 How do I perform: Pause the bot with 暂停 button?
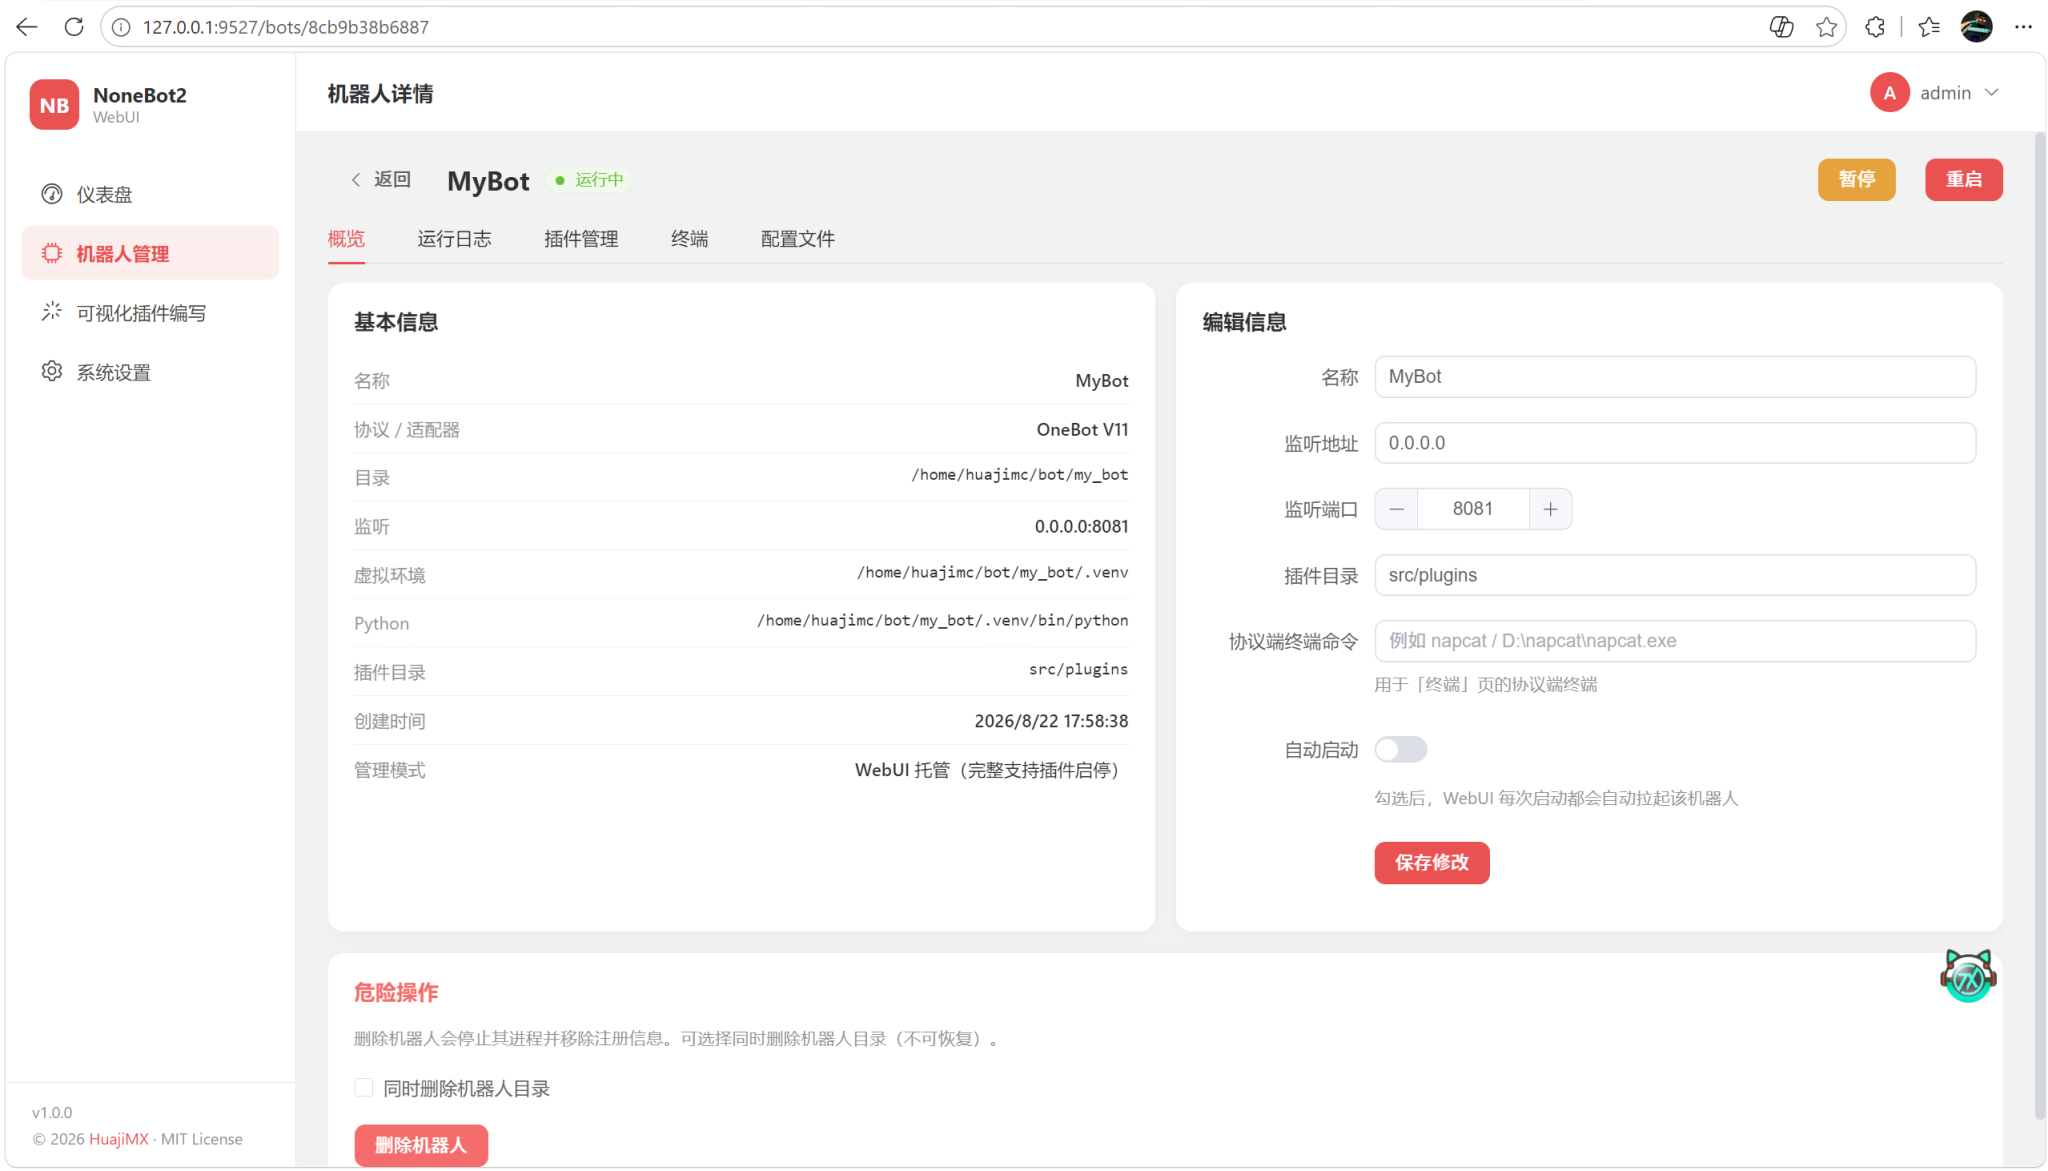tap(1856, 180)
